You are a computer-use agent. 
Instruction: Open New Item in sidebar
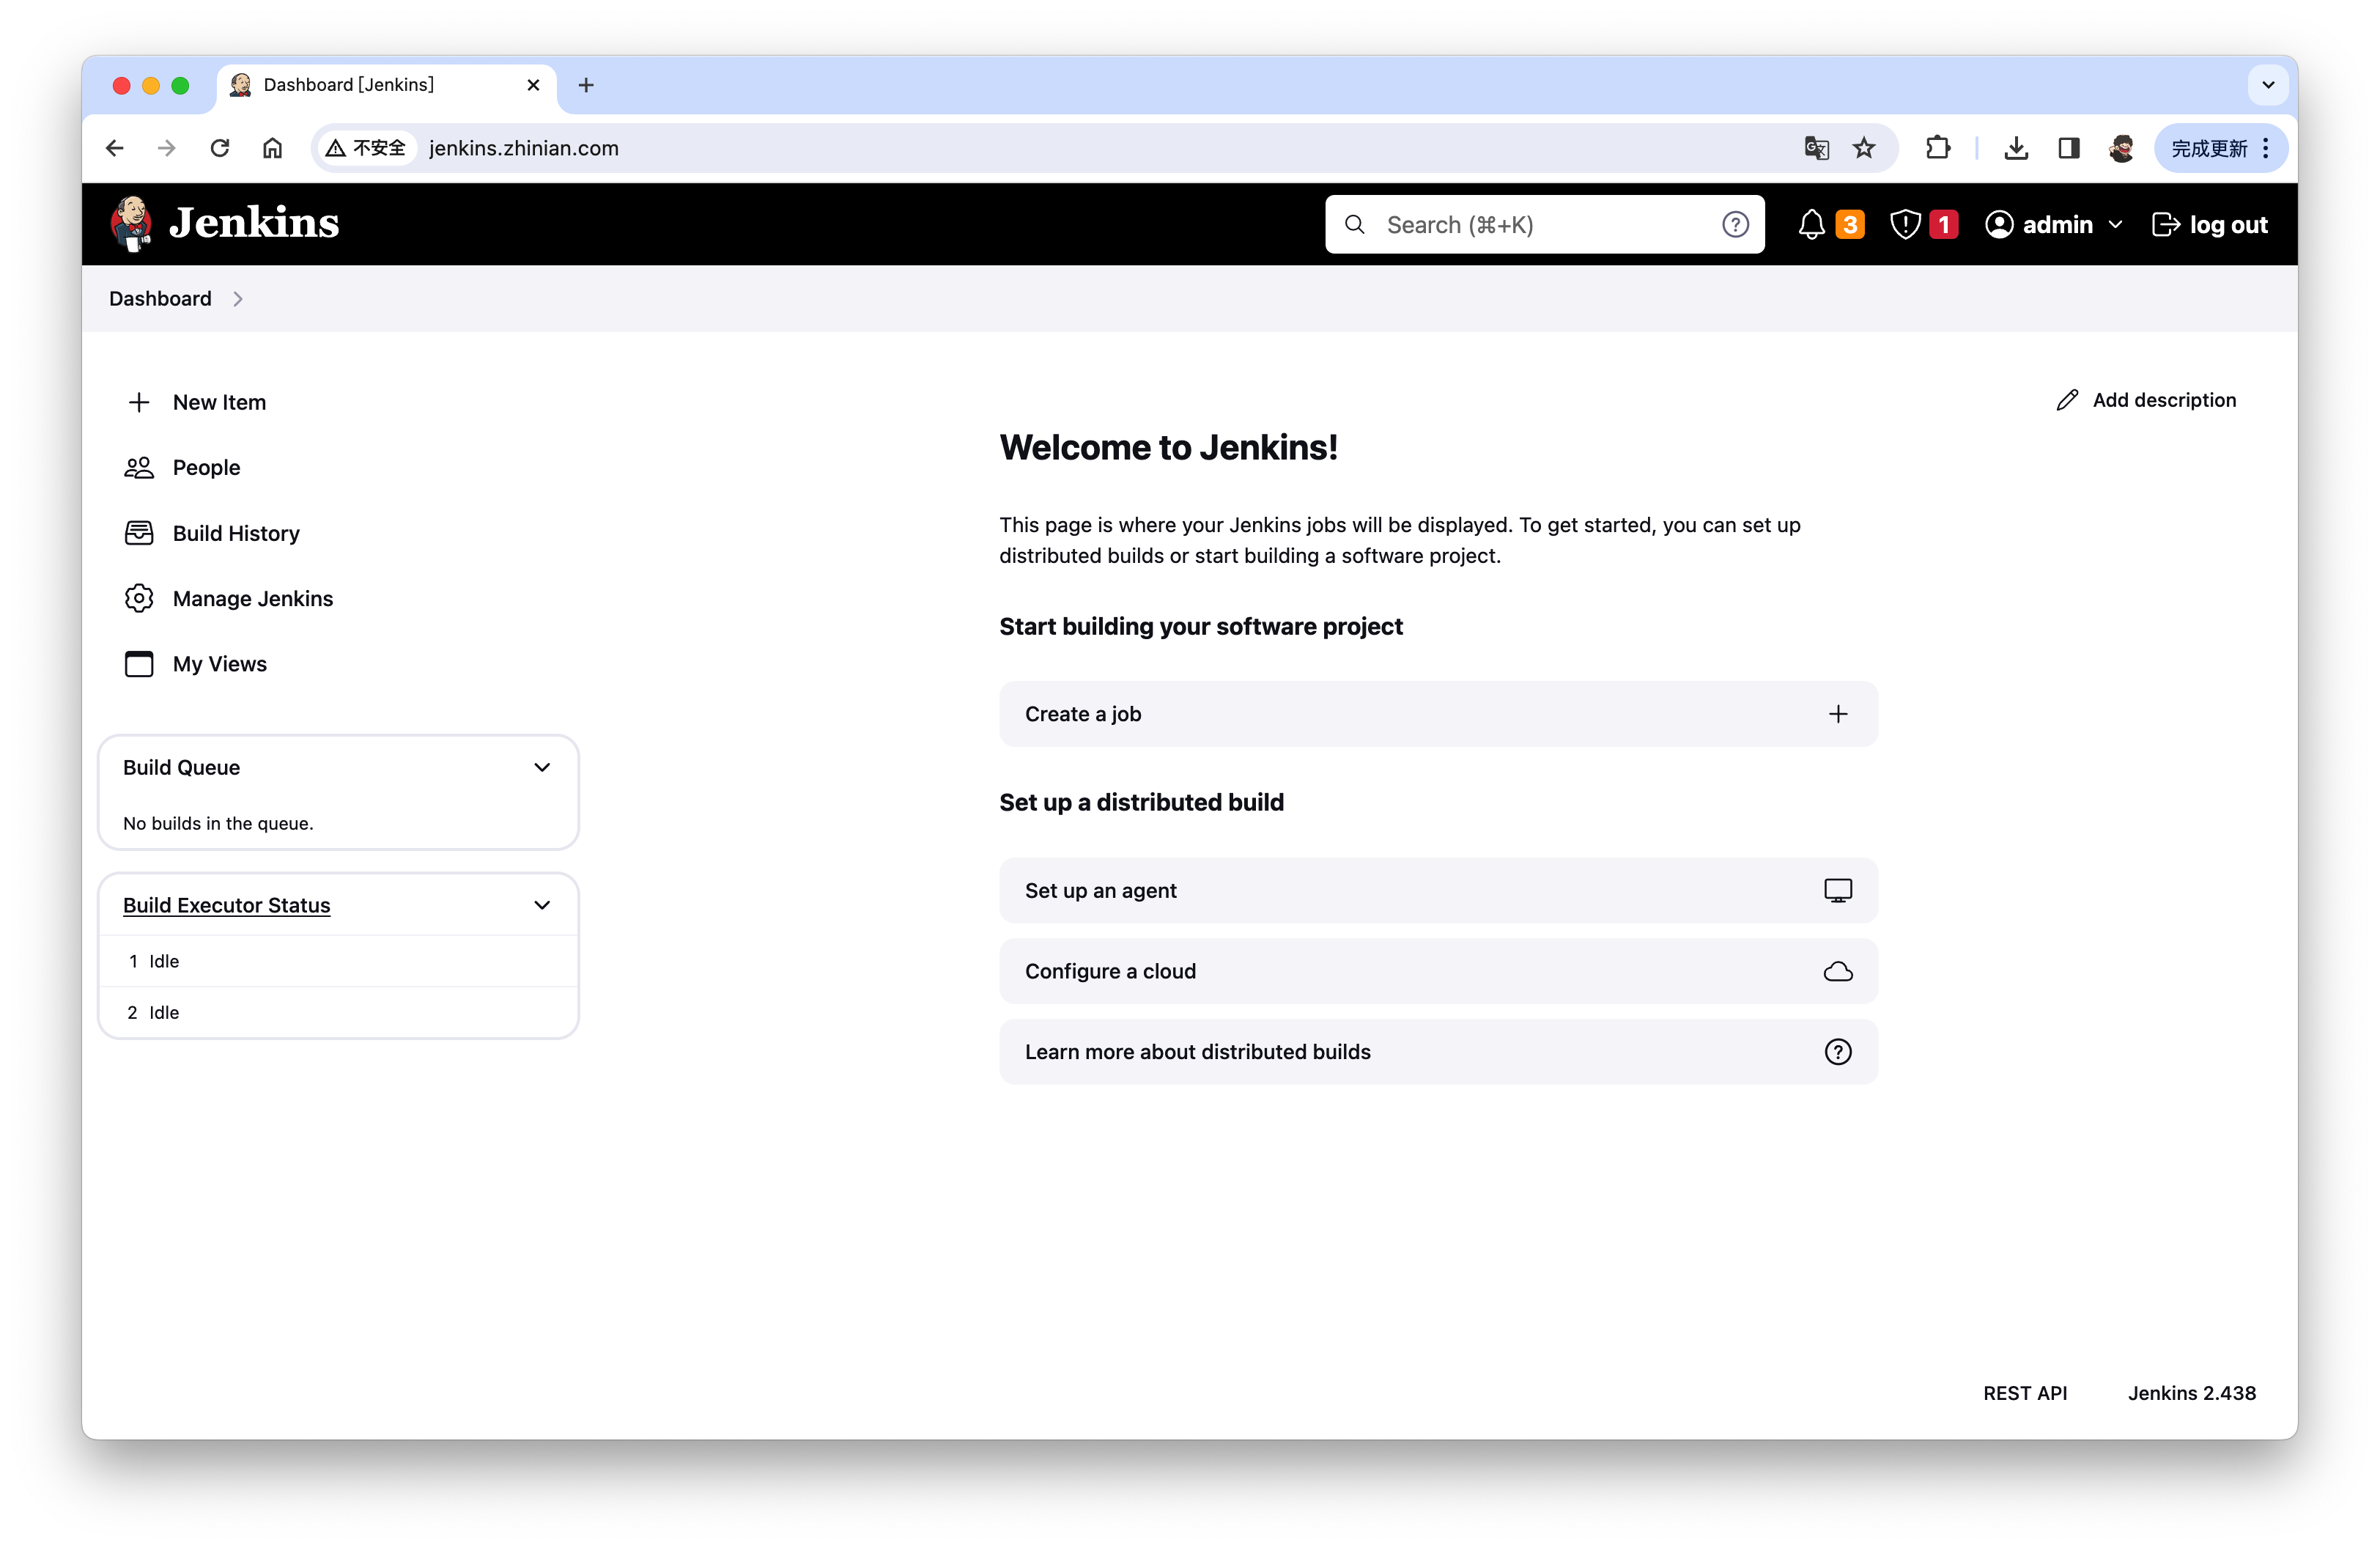(219, 402)
